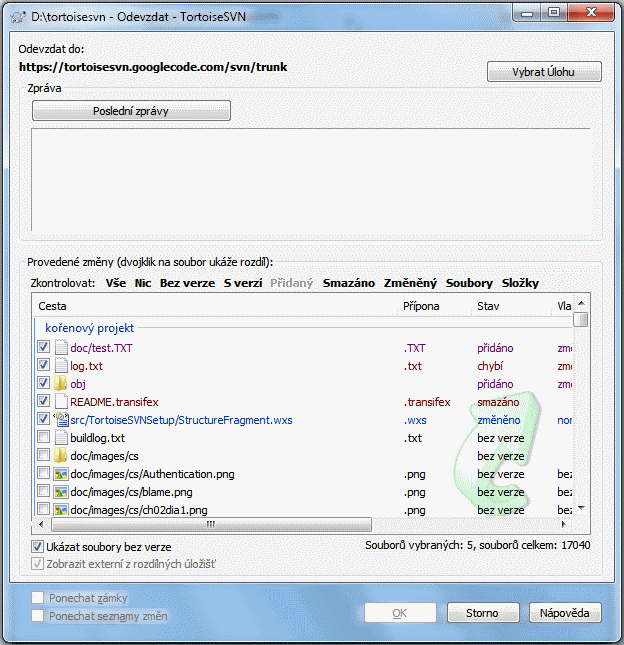
Task: Deselect all via 'Nic' link
Action: [143, 283]
